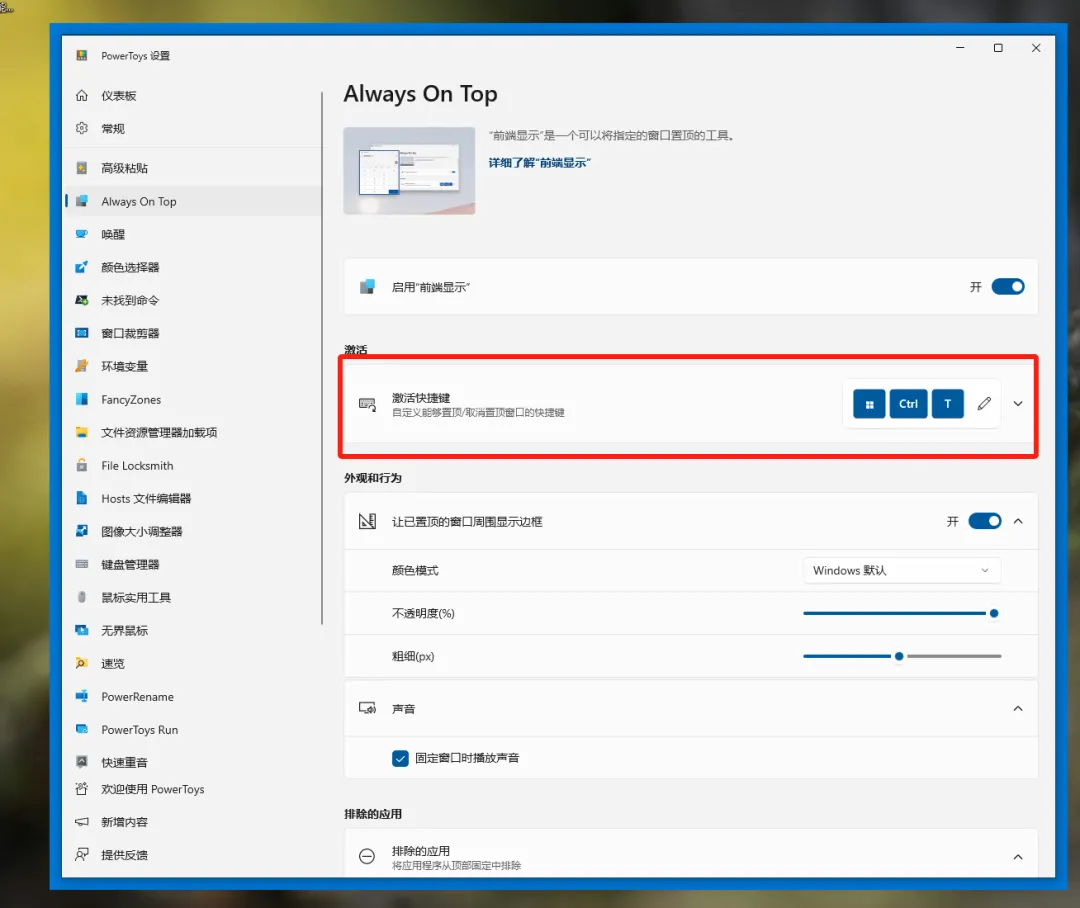Click the 不透明度(%) slider handle
The width and height of the screenshot is (1080, 908).
tap(994, 613)
